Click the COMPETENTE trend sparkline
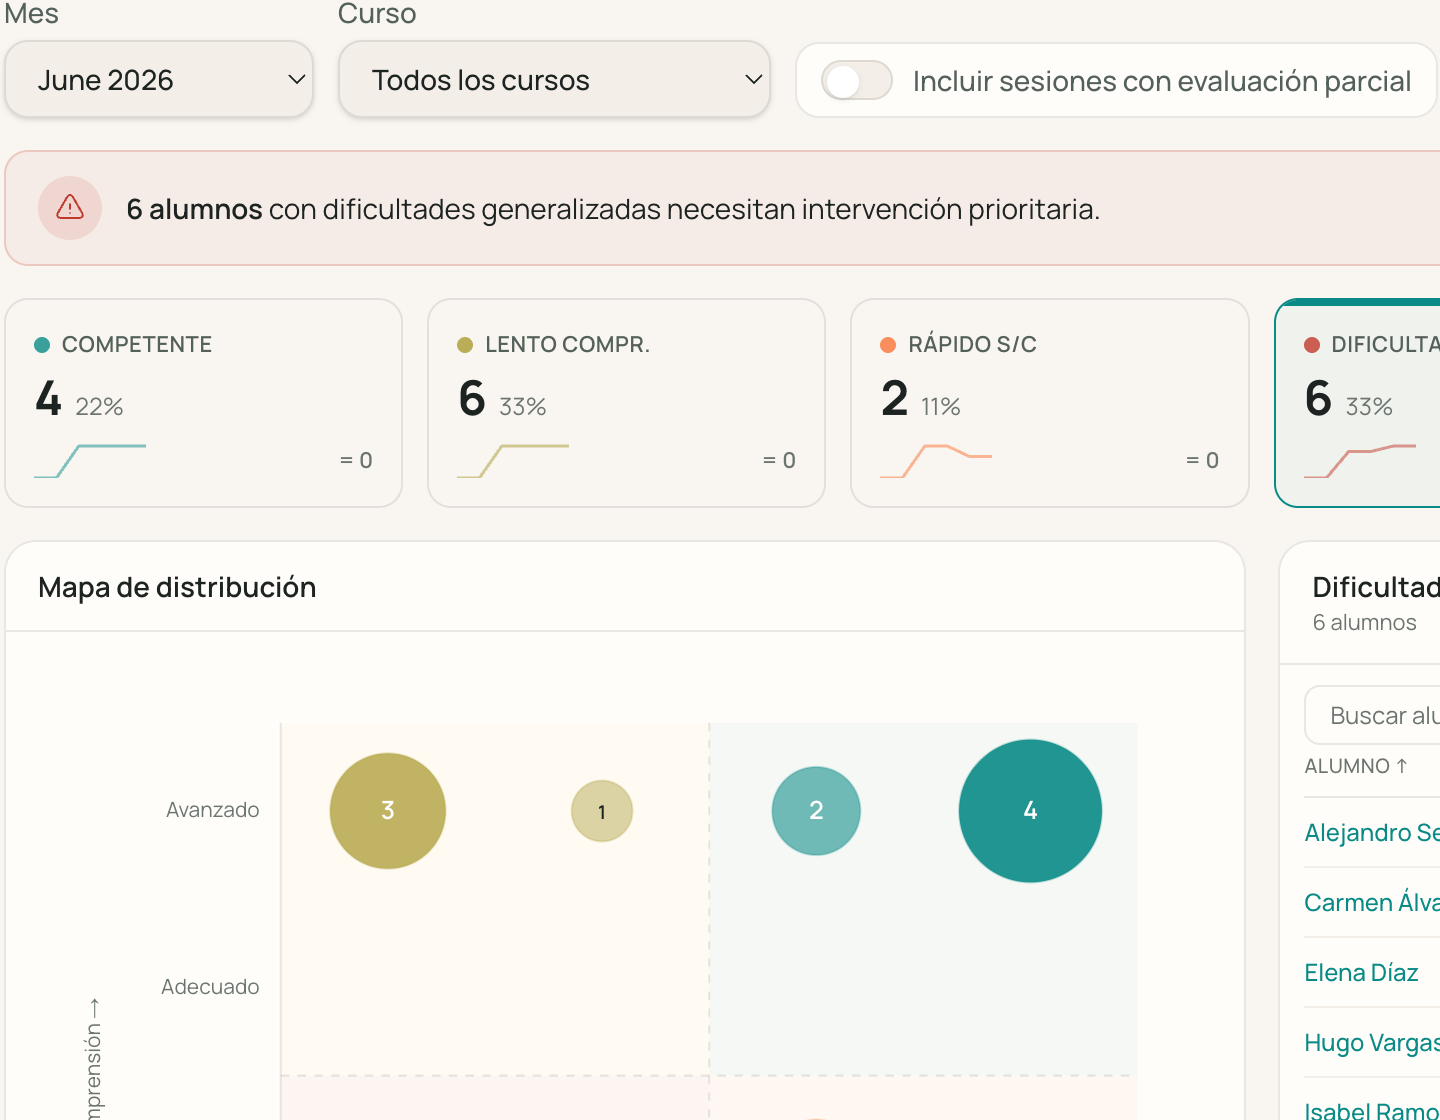The width and height of the screenshot is (1440, 1120). (90, 461)
